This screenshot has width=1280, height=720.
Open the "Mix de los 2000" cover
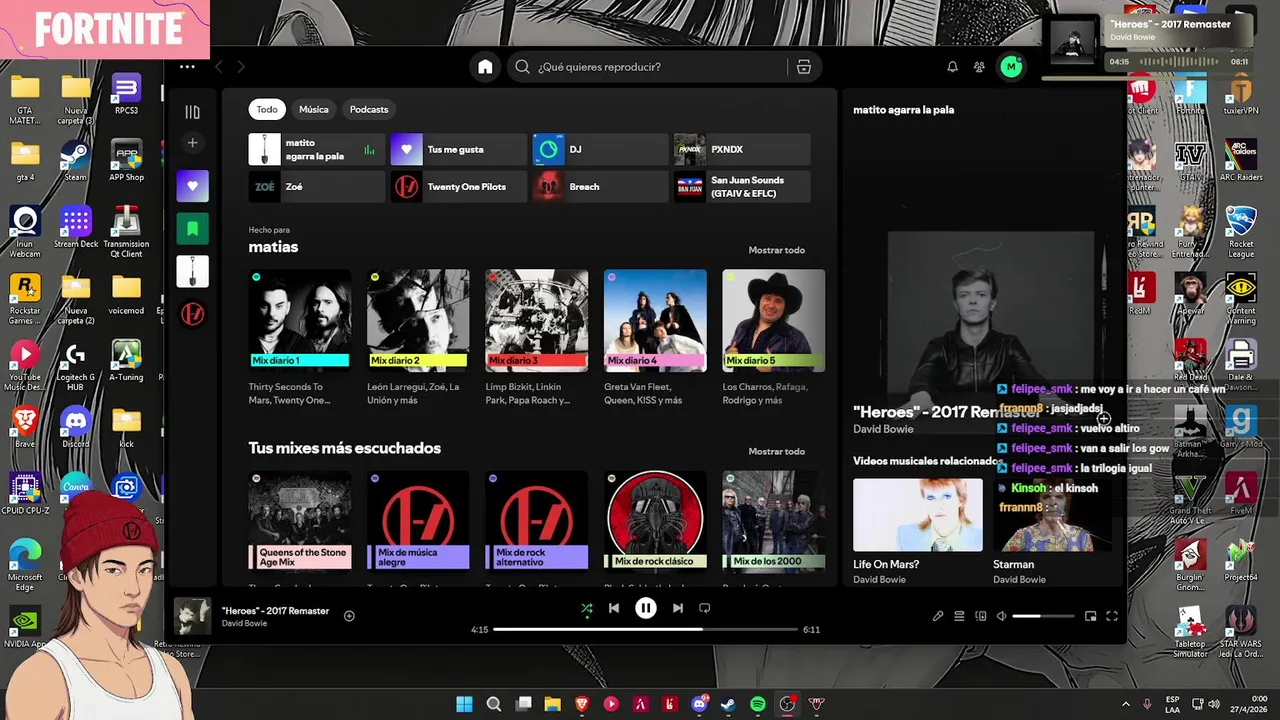click(x=774, y=521)
